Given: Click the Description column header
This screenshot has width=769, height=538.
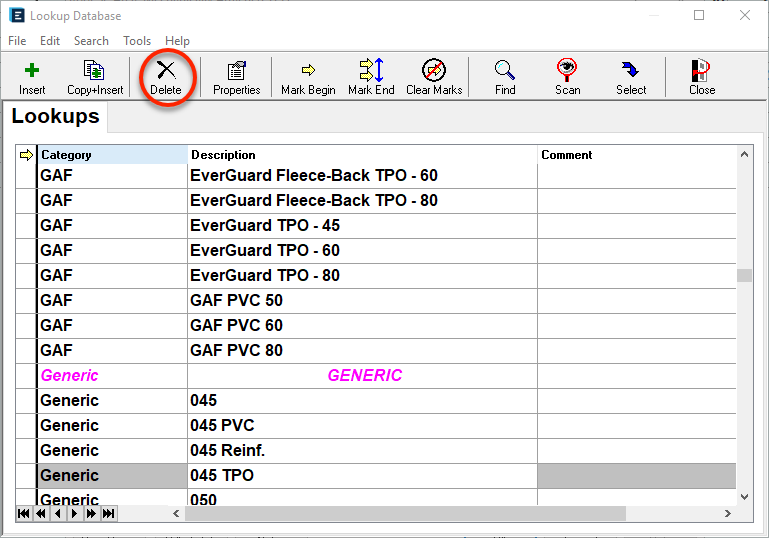Looking at the screenshot, I should tap(362, 155).
